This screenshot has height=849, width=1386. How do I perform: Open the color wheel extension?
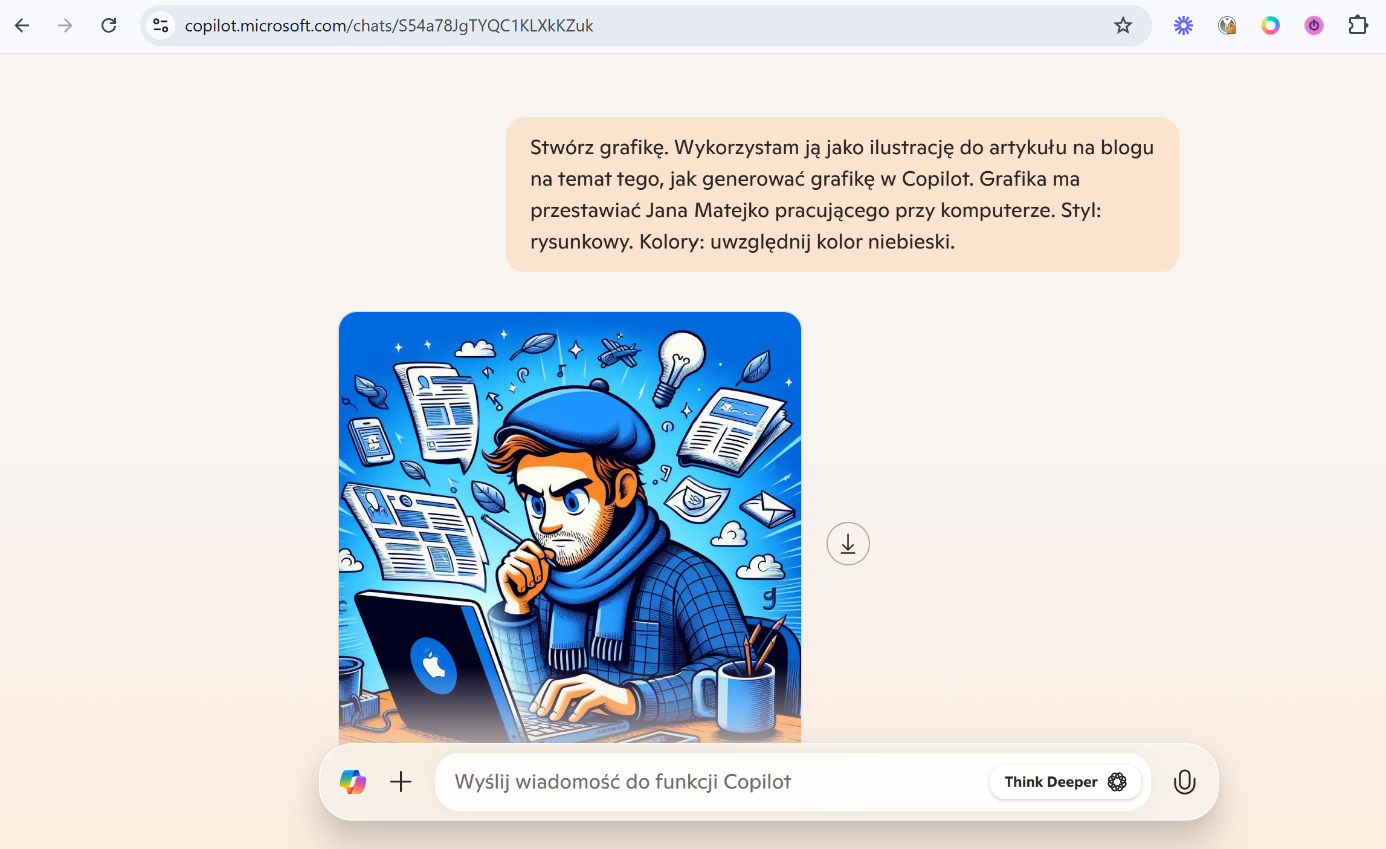(1270, 26)
